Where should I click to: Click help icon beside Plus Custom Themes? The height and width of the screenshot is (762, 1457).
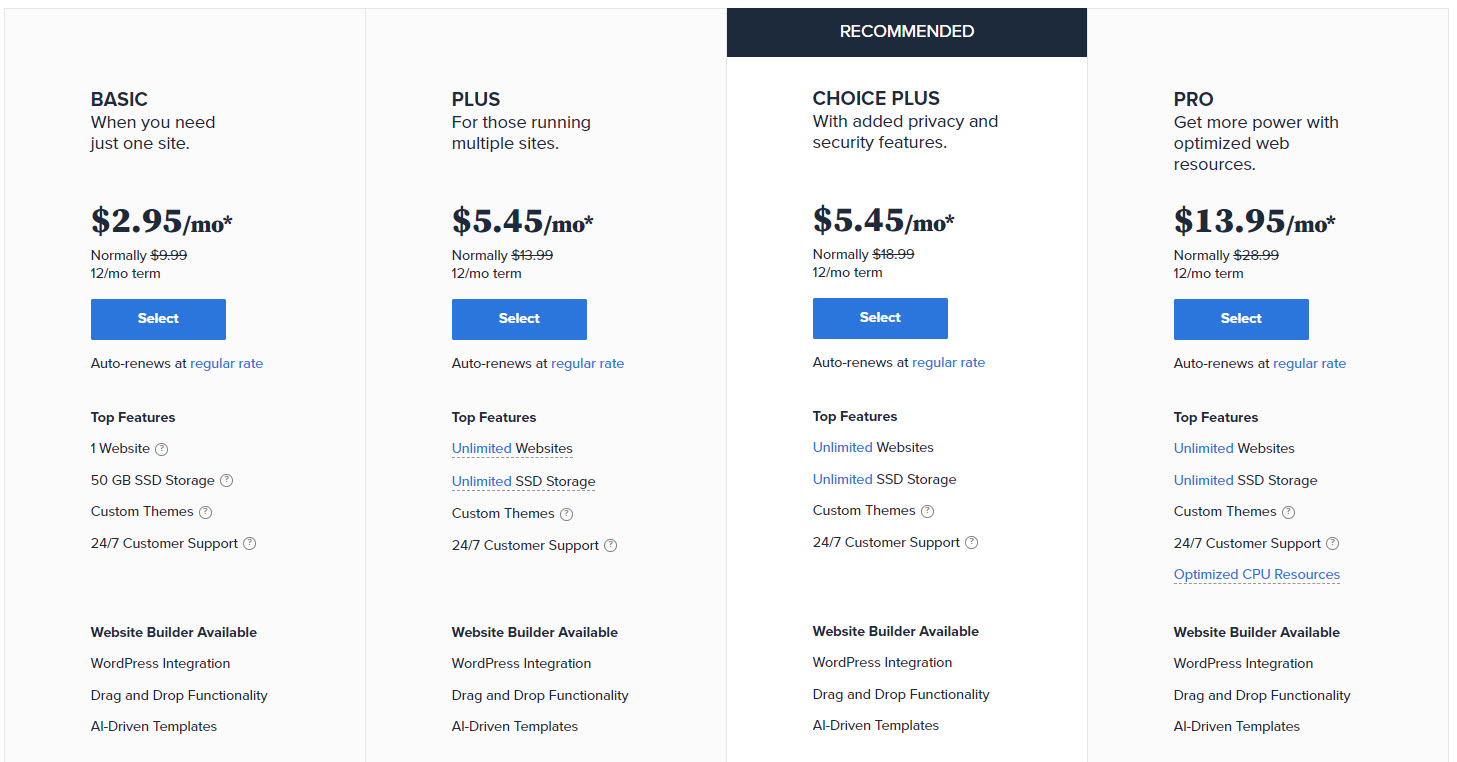point(567,514)
